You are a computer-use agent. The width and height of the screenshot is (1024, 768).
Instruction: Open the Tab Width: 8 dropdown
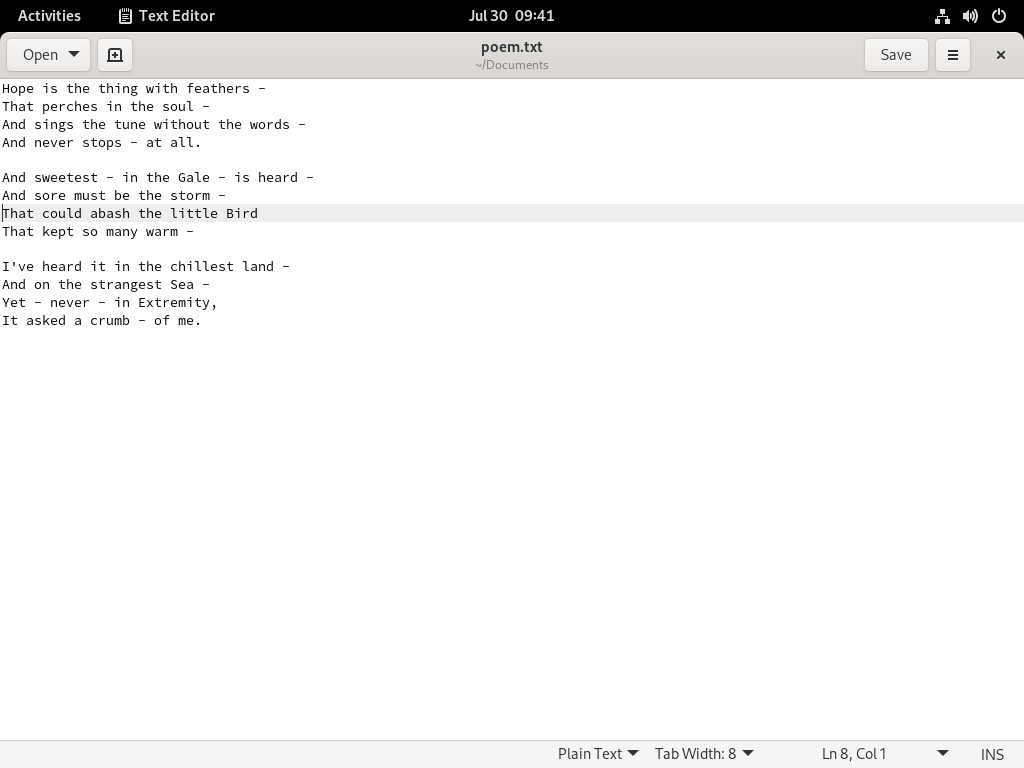(704, 754)
